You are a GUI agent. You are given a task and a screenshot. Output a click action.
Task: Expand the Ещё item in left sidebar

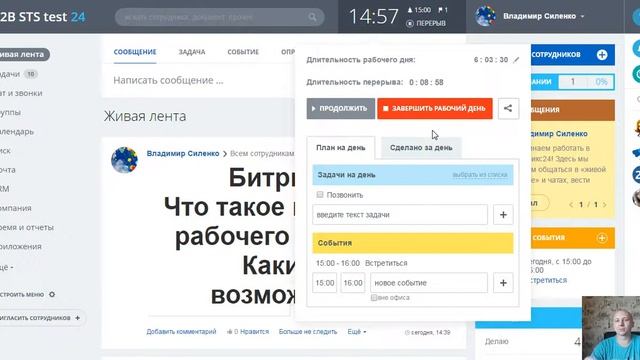pyautogui.click(x=7, y=267)
